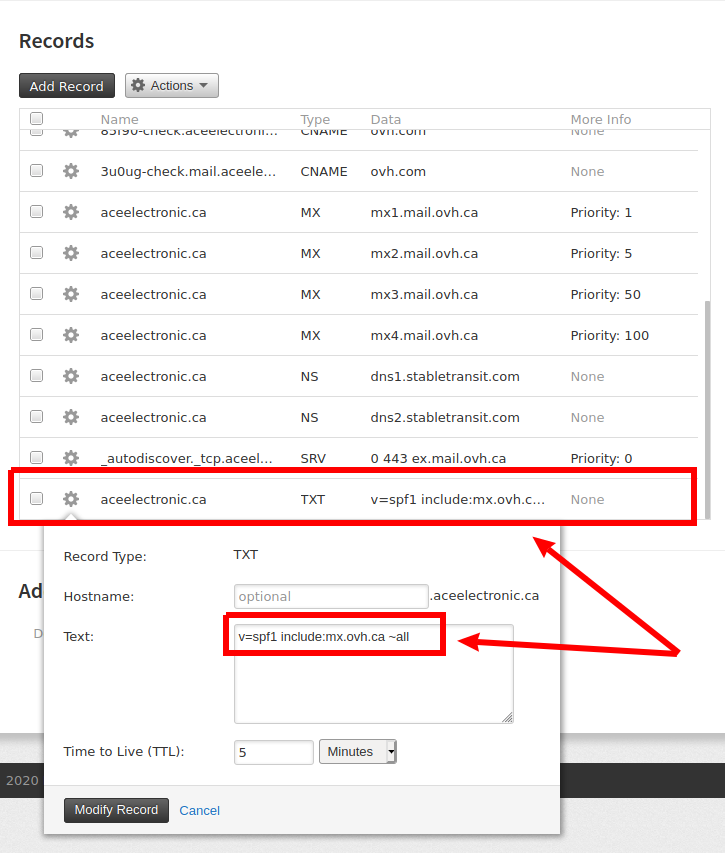Click gear icon on the Actions button
The width and height of the screenshot is (725, 853).
click(x=138, y=85)
